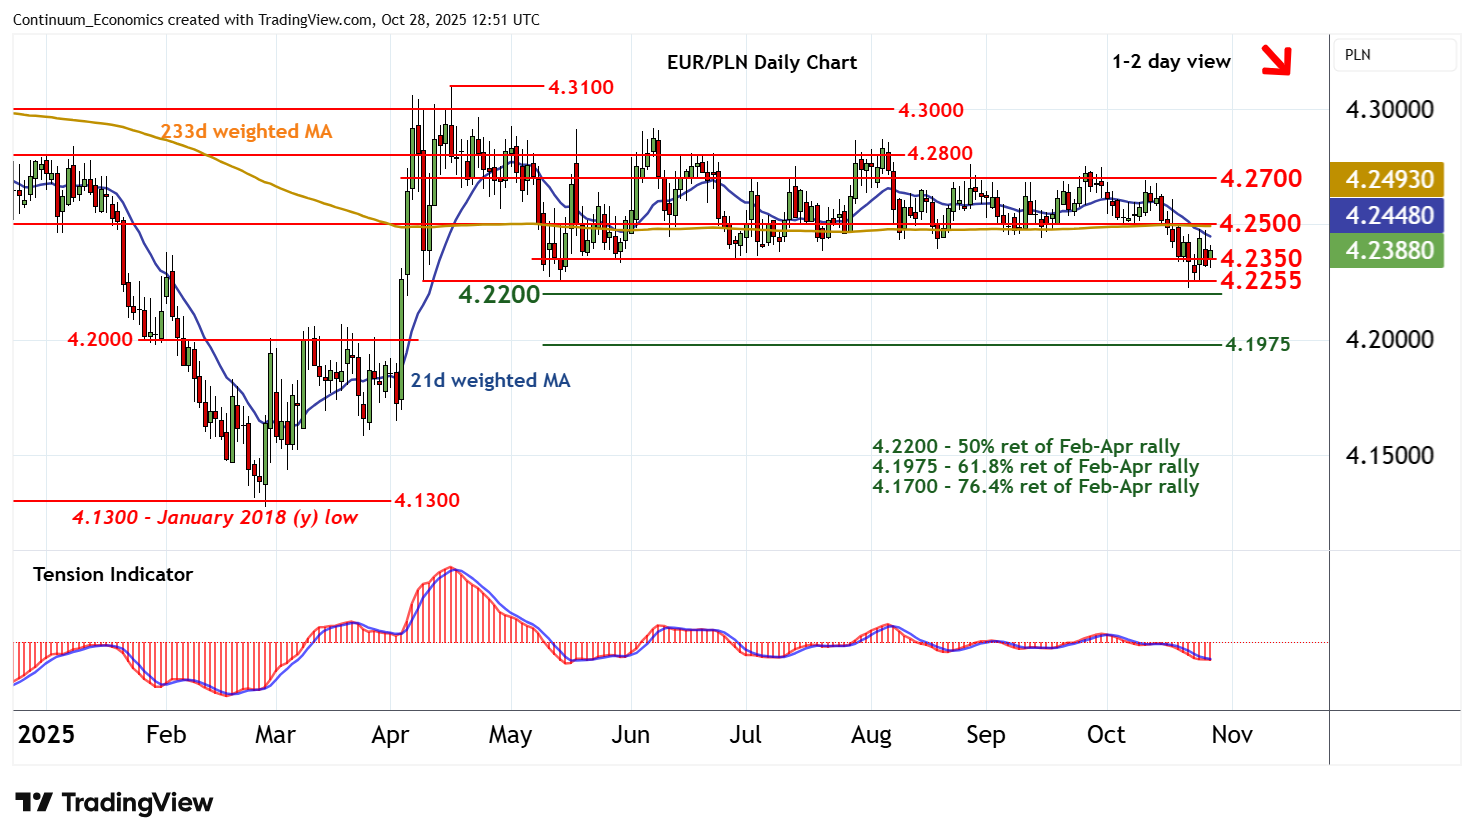The height and width of the screenshot is (840, 1474).
Task: Click the TradingView logo at bottom left
Action: pyautogui.click(x=114, y=803)
